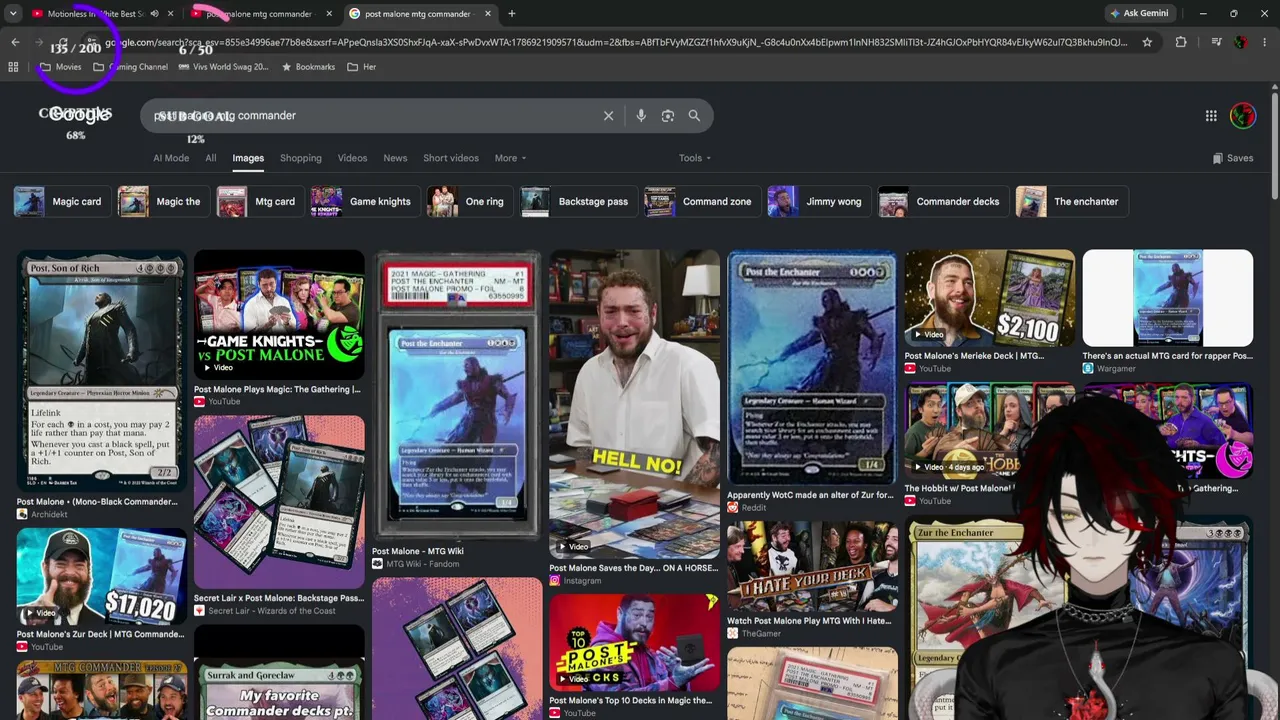The image size is (1280, 720).
Task: Open the Her bookmark folder
Action: click(x=362, y=67)
